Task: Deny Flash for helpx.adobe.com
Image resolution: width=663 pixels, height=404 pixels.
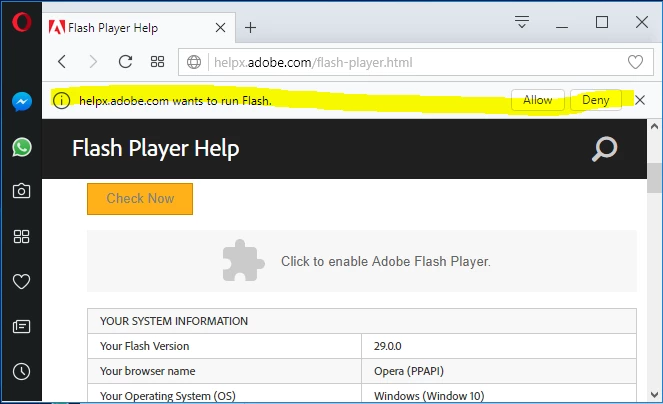Action: tap(595, 100)
